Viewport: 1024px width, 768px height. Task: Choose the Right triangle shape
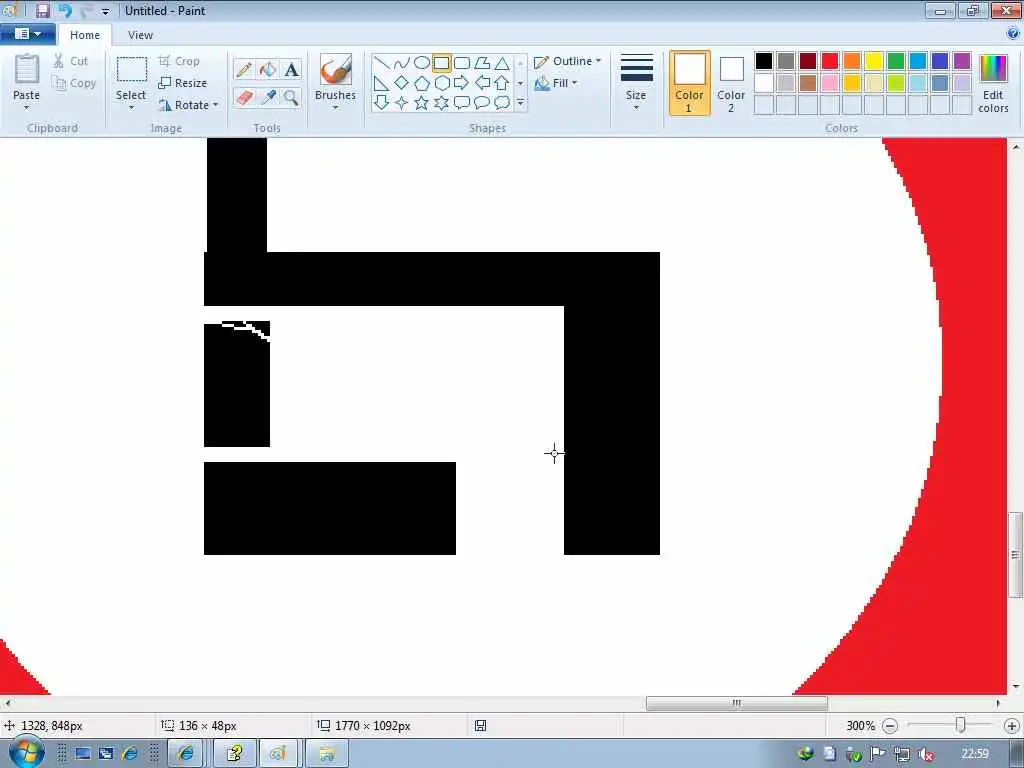pos(382,83)
